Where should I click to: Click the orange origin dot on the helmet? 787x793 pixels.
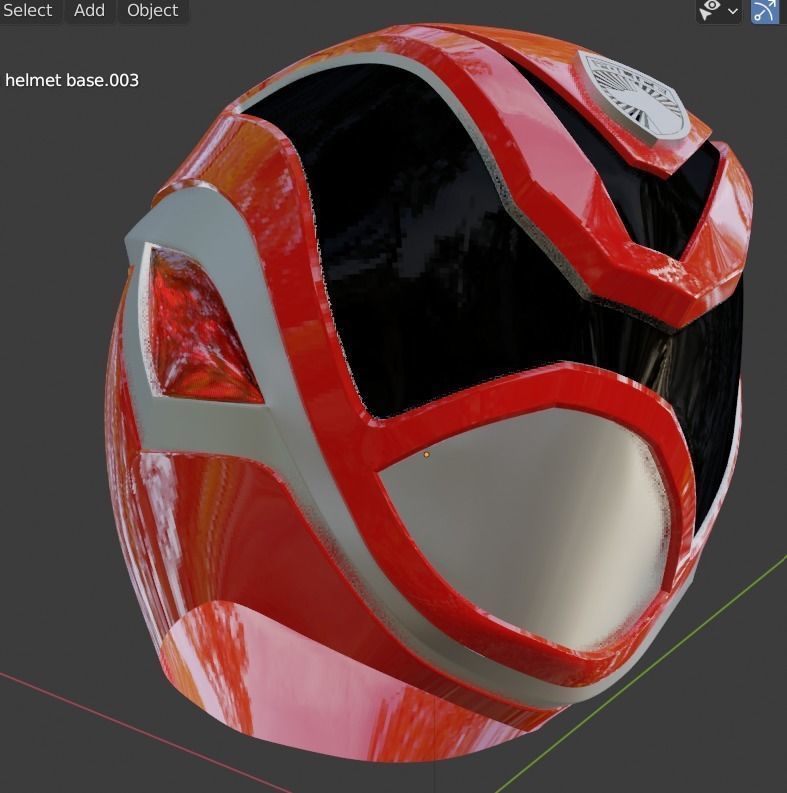click(426, 455)
